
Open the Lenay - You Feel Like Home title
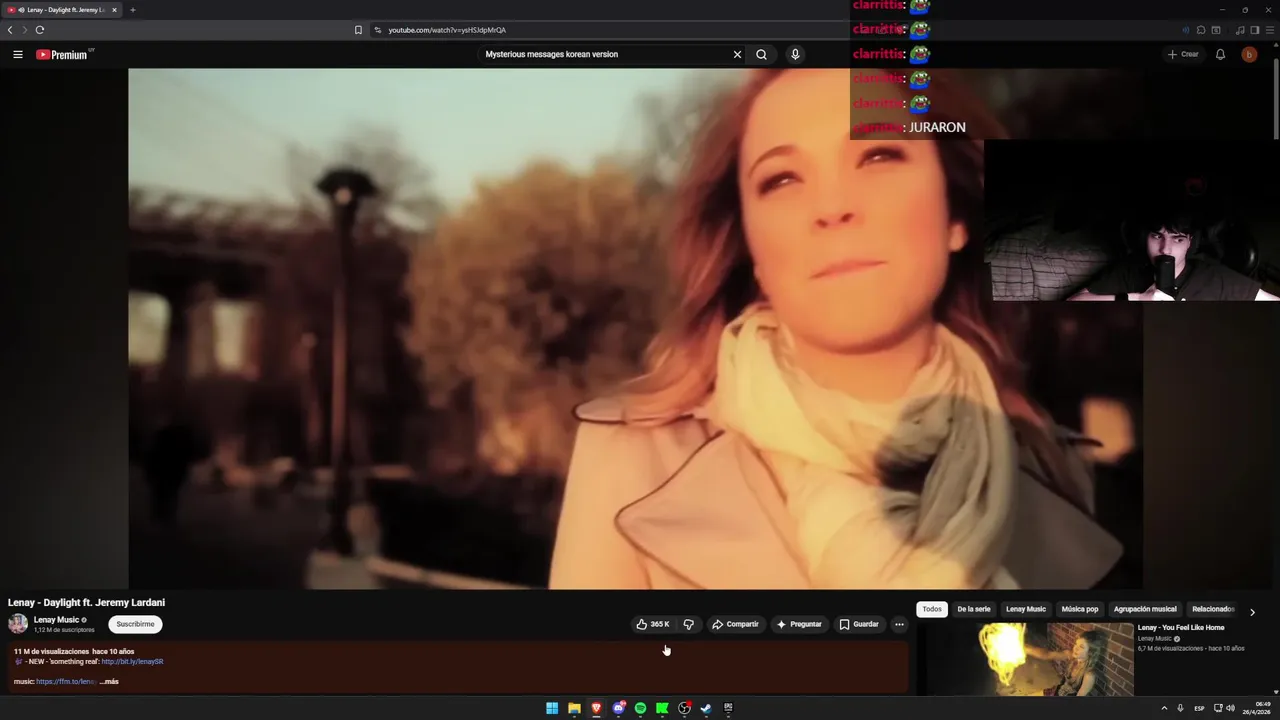click(x=1181, y=628)
